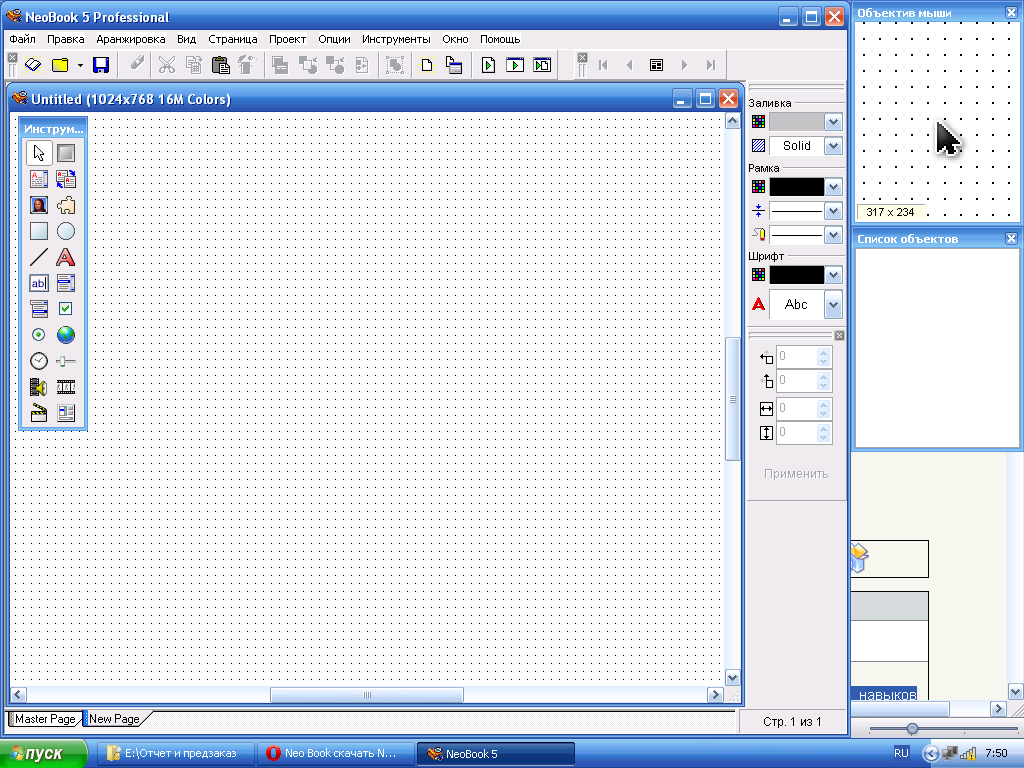Open the frame line width dropdown
The width and height of the screenshot is (1024, 768).
pos(833,211)
